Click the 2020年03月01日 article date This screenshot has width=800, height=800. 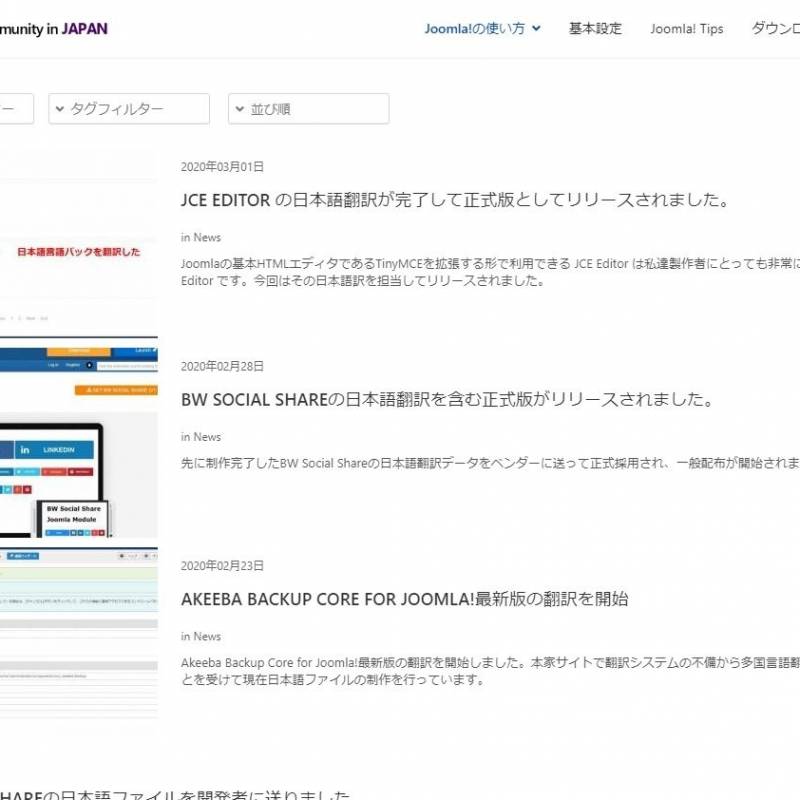222,167
